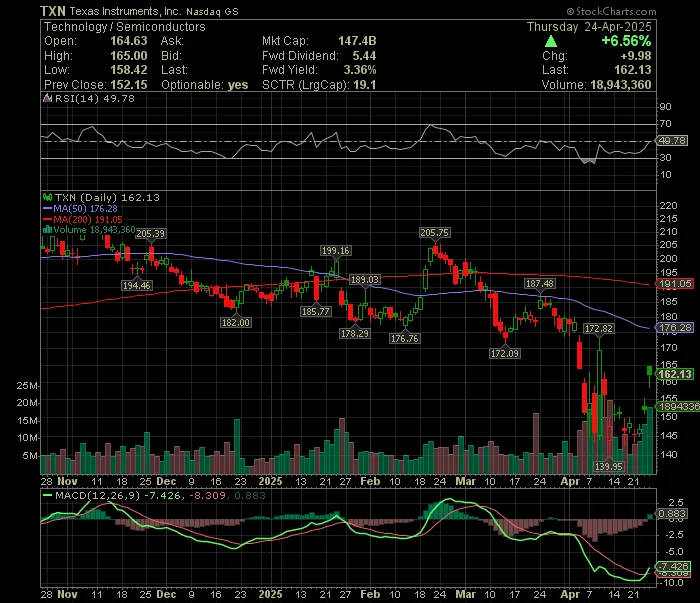The width and height of the screenshot is (700, 603).
Task: Click the SCTR (LrgCap) value 19.1
Action: (365, 85)
